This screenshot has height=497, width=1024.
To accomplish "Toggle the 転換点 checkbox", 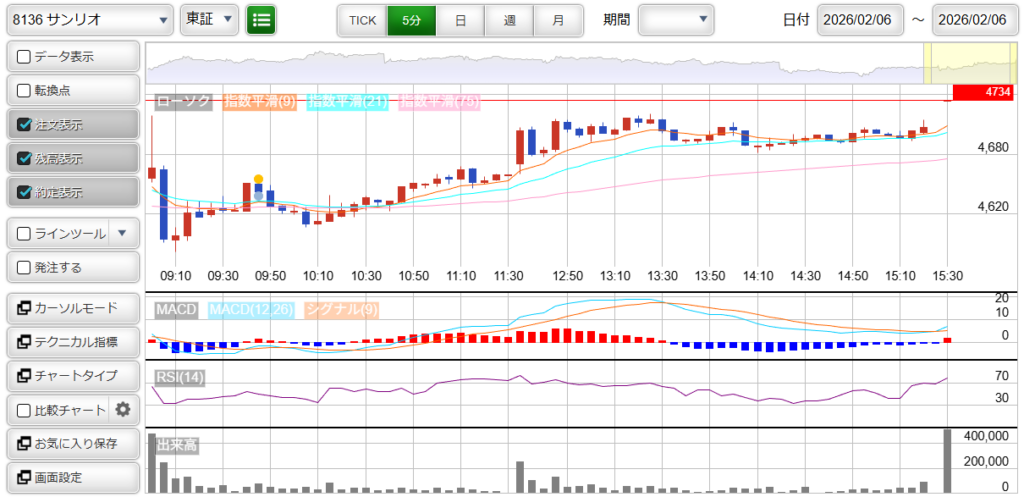I will click(25, 91).
